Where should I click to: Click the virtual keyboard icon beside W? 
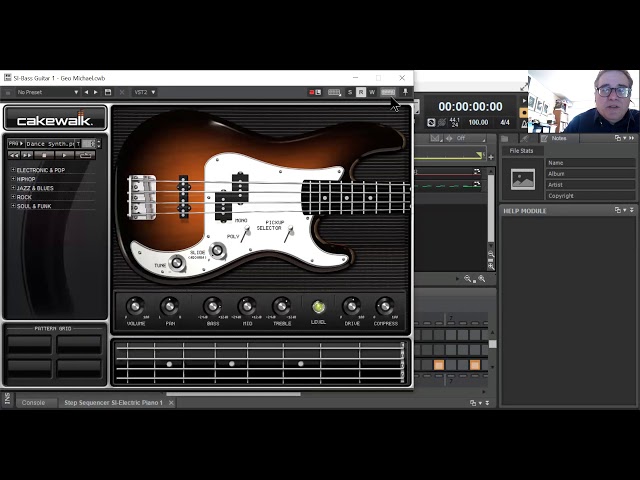click(x=388, y=92)
